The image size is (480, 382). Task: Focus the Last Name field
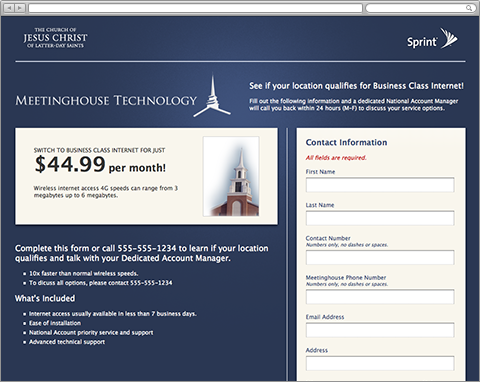click(380, 218)
